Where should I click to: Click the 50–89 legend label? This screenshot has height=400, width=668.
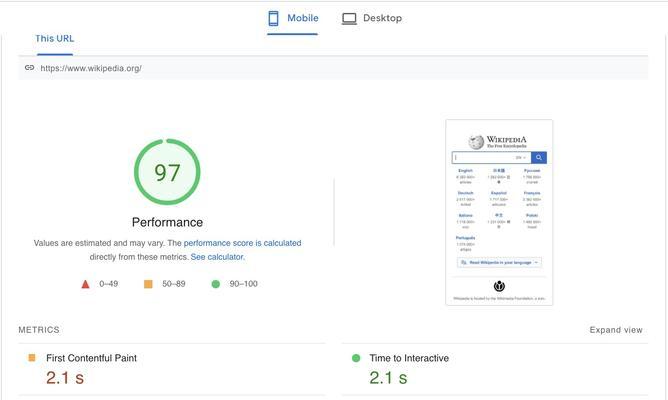pos(174,284)
